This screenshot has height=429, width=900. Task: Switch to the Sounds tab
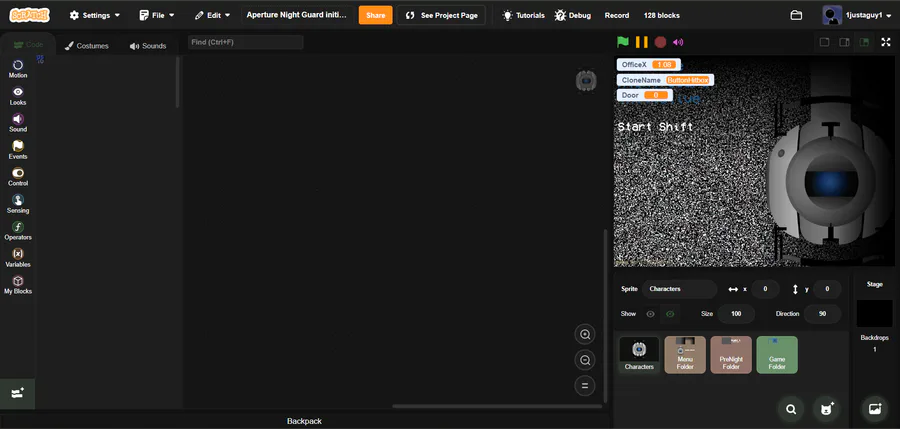pos(148,46)
